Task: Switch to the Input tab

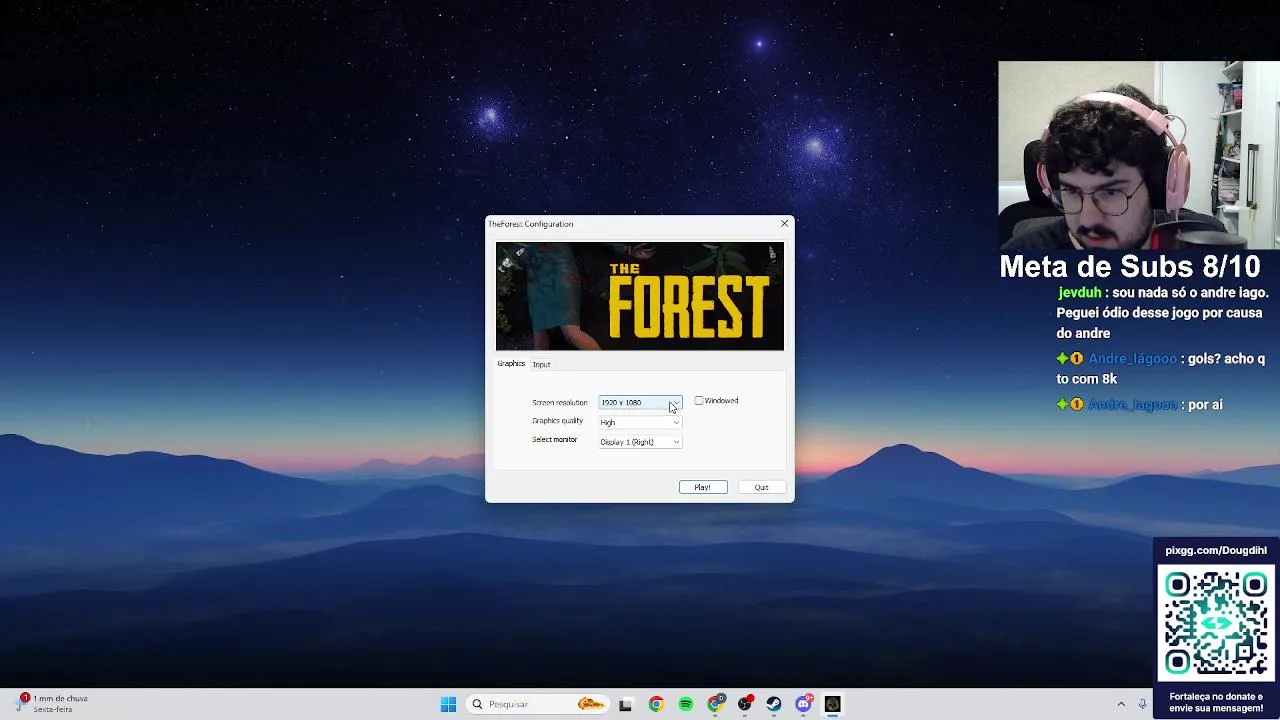Action: point(541,364)
